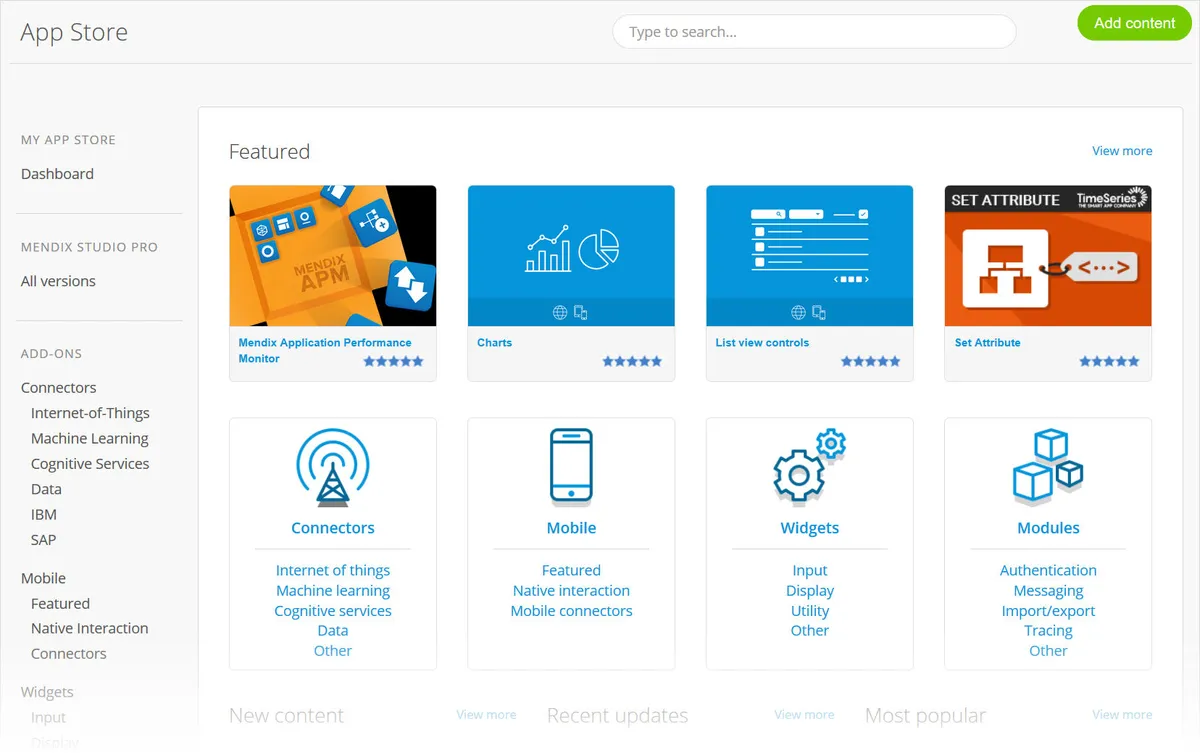Click the Mobile phone icon
The width and height of the screenshot is (1200, 753).
pyautogui.click(x=571, y=466)
